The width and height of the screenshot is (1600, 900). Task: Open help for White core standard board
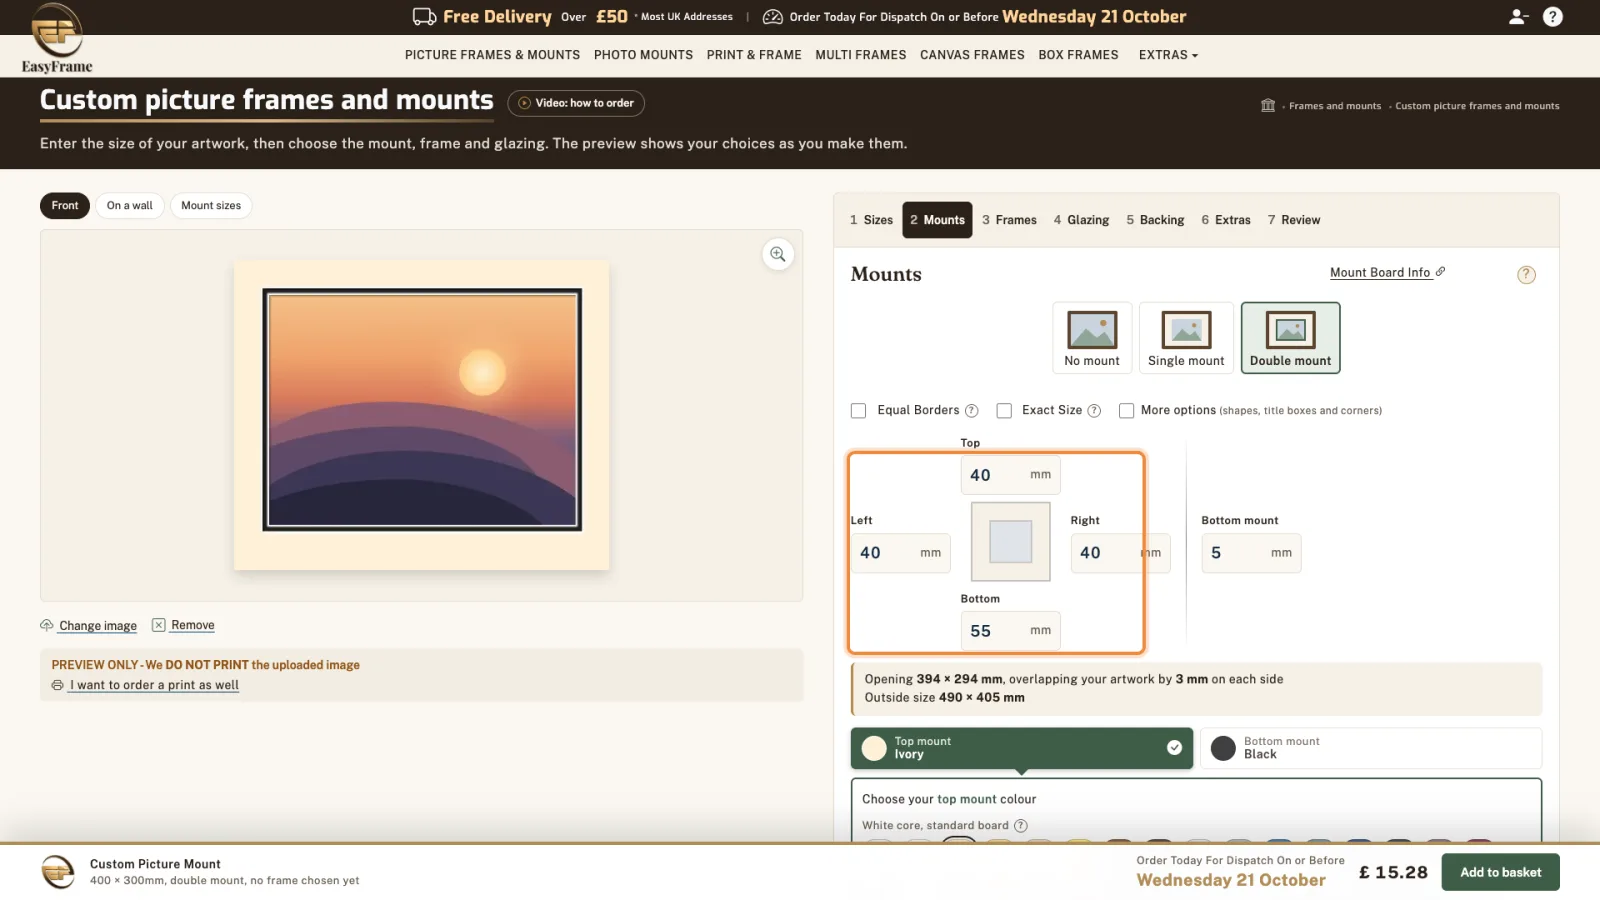[x=1021, y=826]
